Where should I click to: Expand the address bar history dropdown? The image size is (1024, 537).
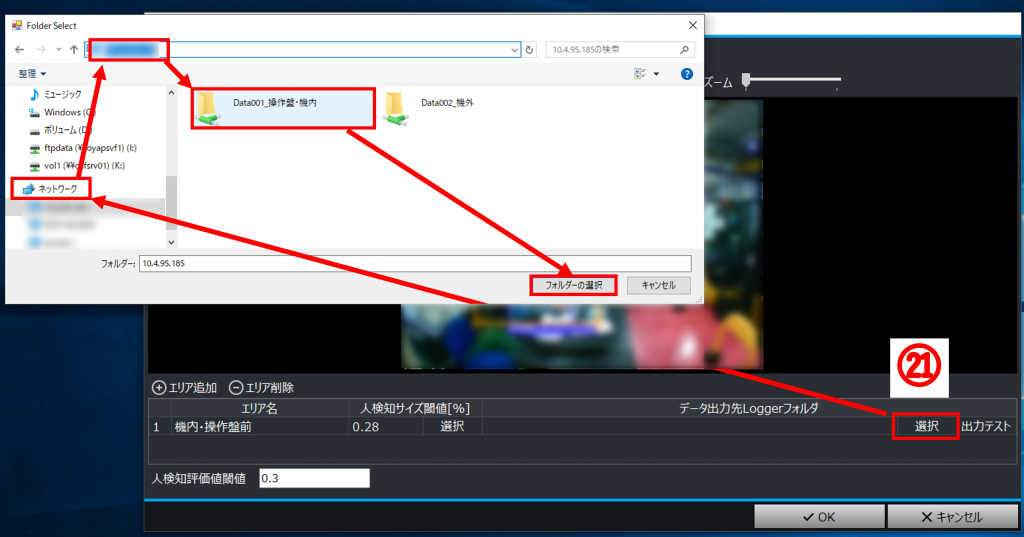[x=514, y=50]
